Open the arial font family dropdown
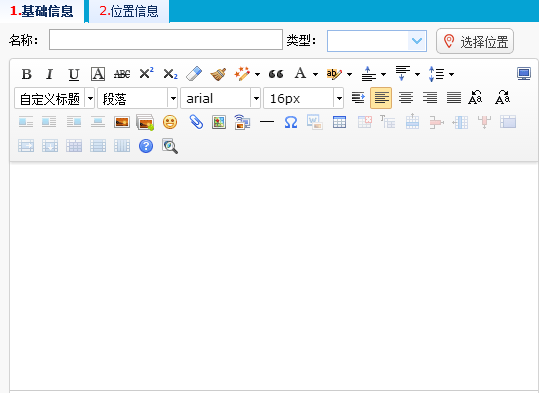The width and height of the screenshot is (539, 393). pos(256,98)
